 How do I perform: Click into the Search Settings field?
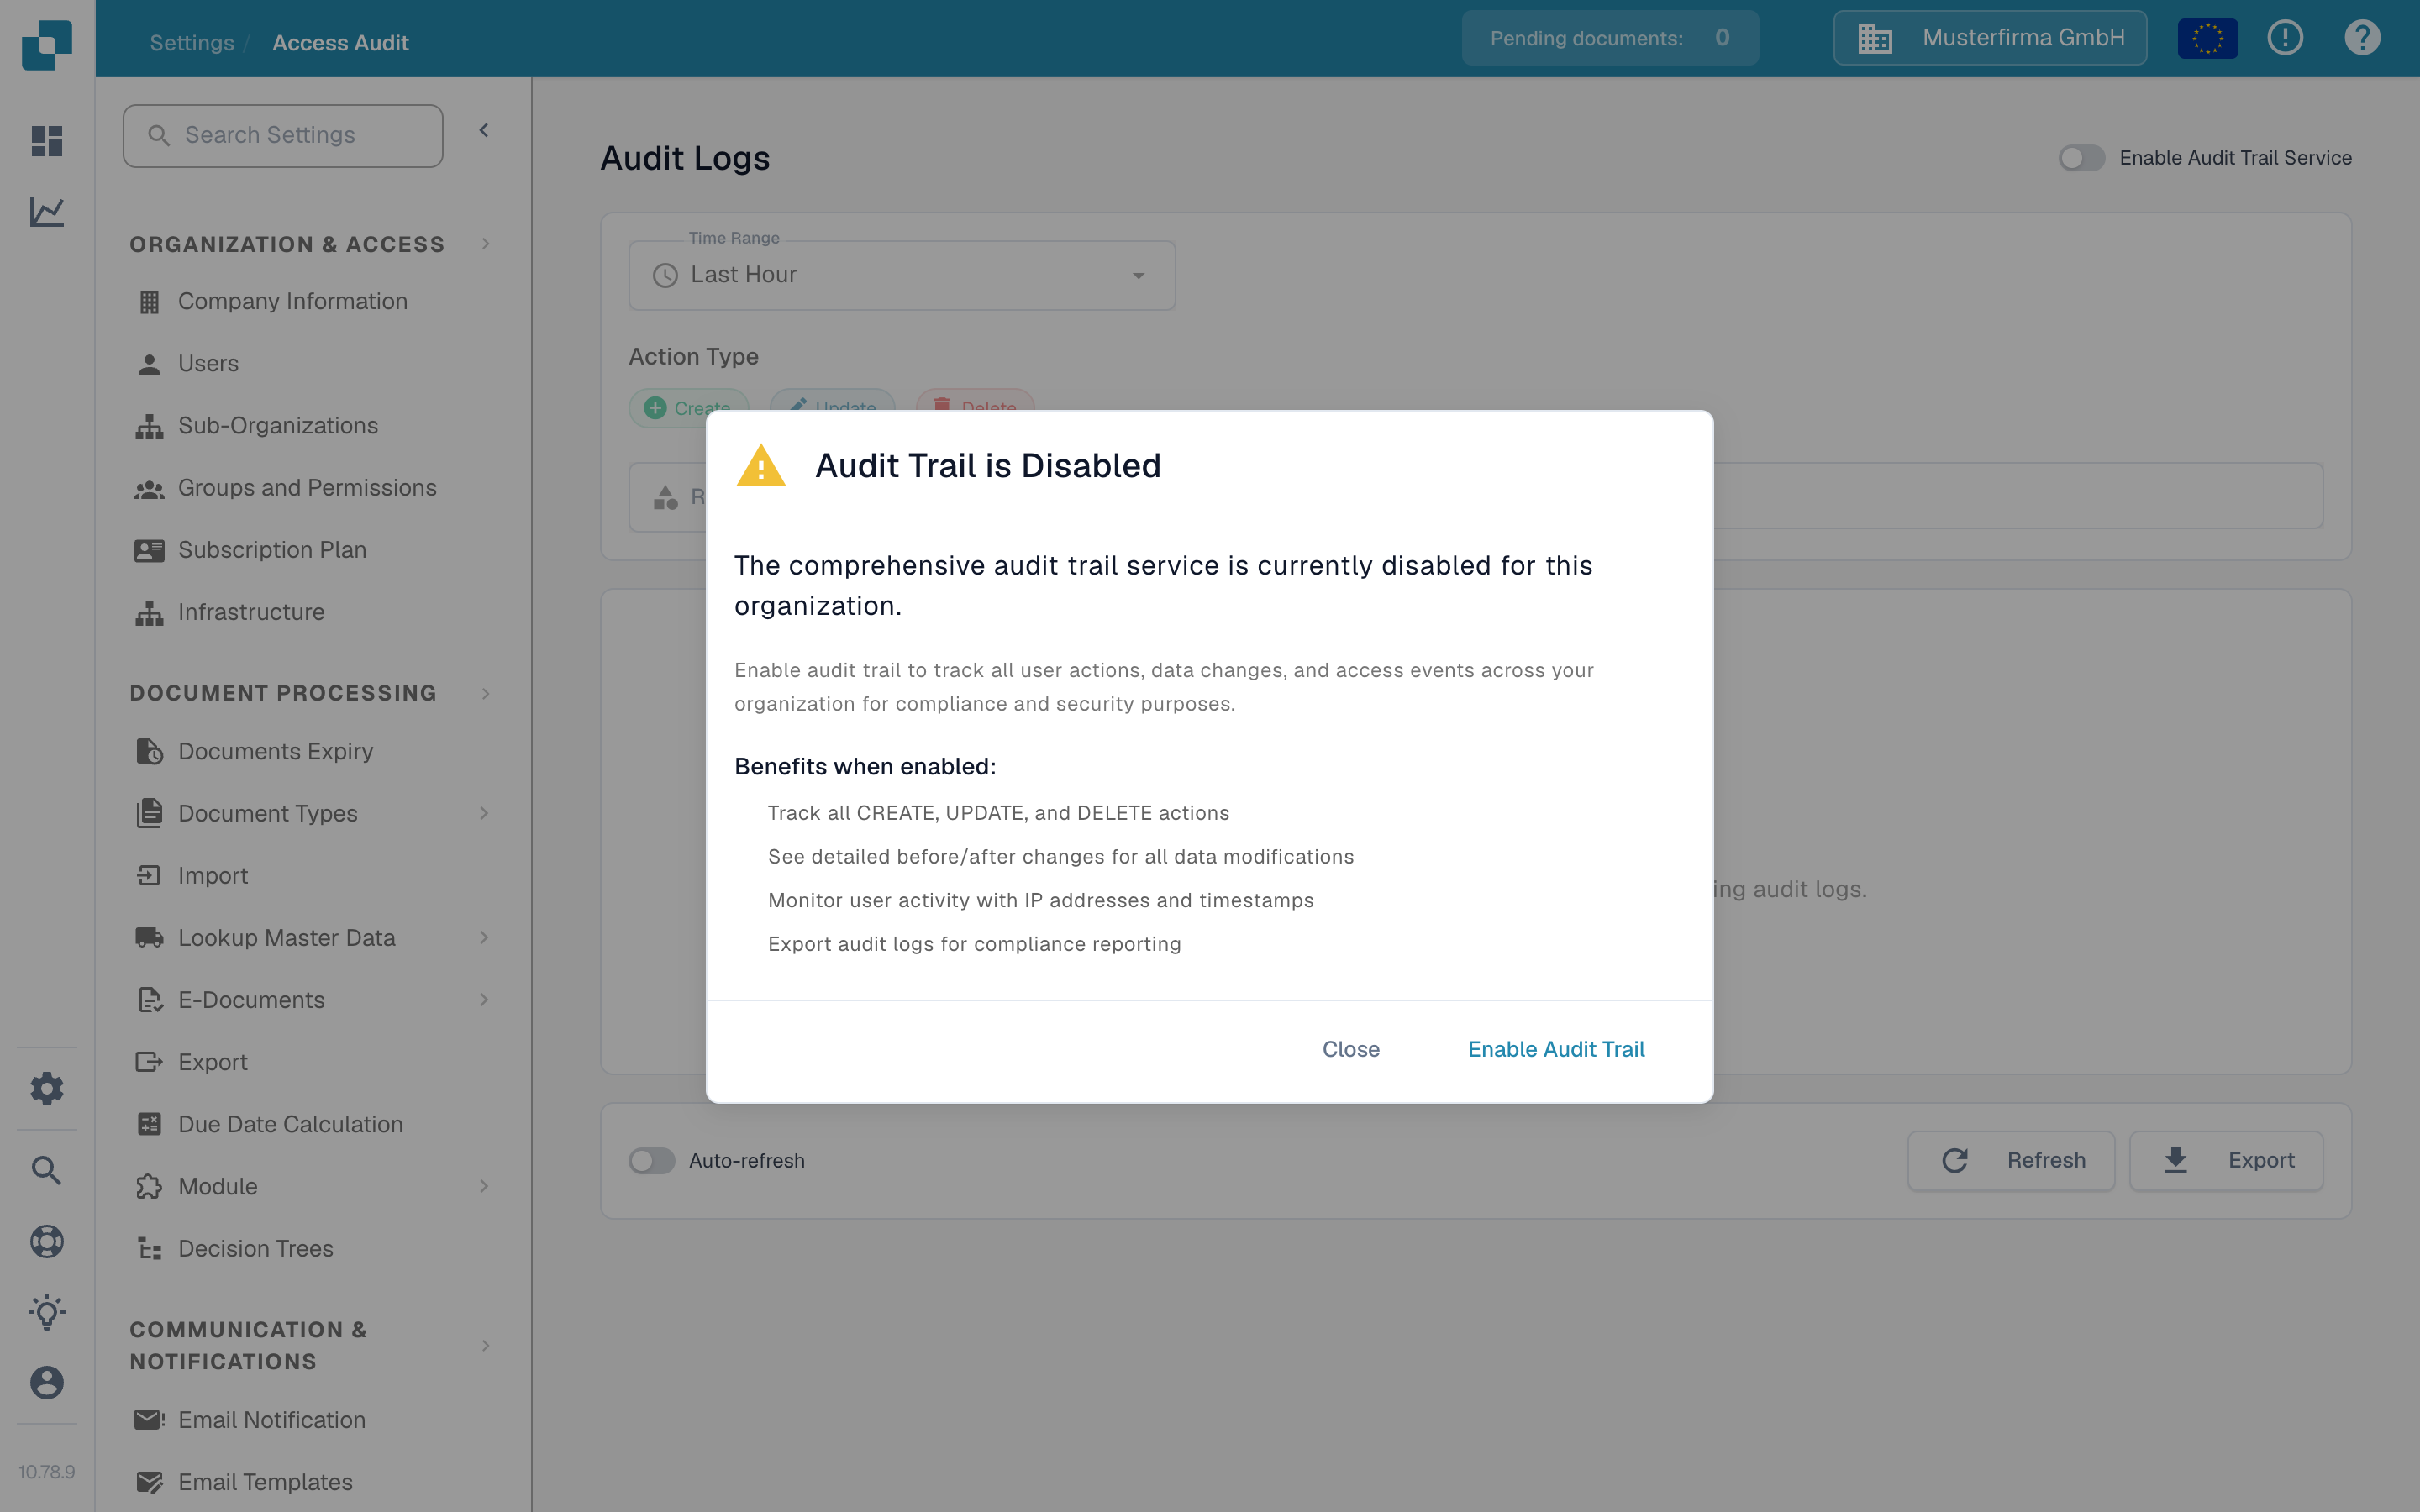[283, 136]
